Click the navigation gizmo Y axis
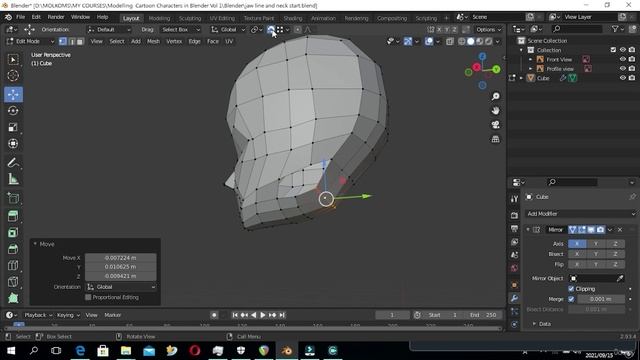The image size is (640, 360). [496, 69]
